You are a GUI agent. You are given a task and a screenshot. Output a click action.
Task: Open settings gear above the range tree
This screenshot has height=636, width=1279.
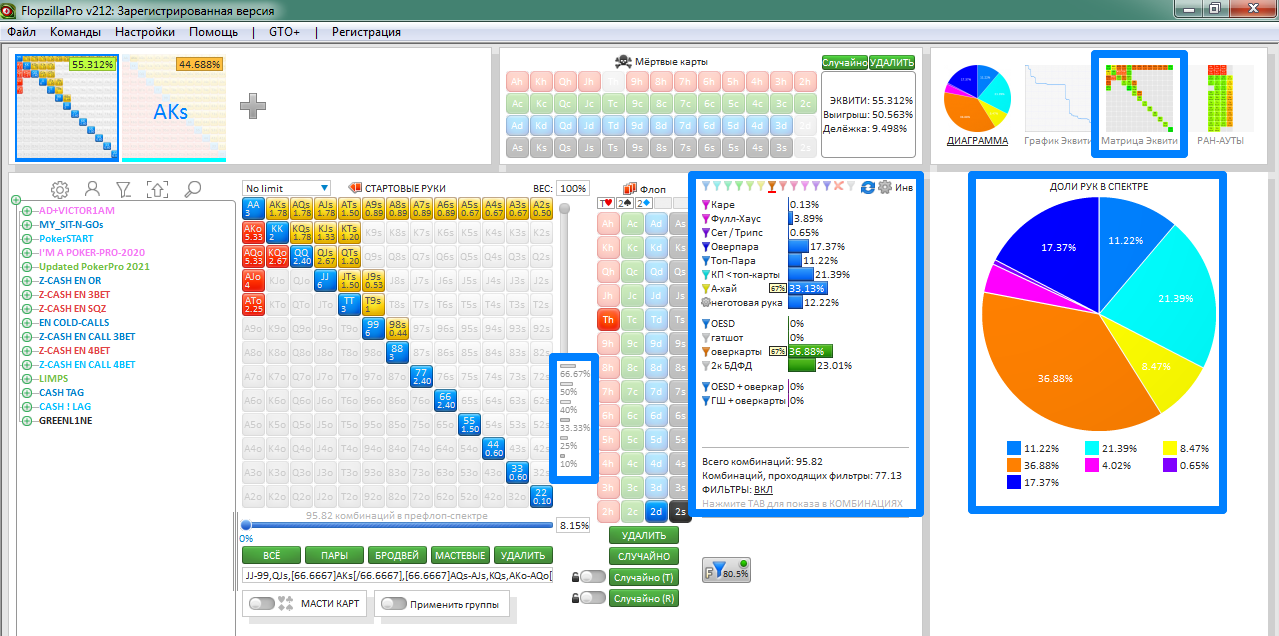60,189
